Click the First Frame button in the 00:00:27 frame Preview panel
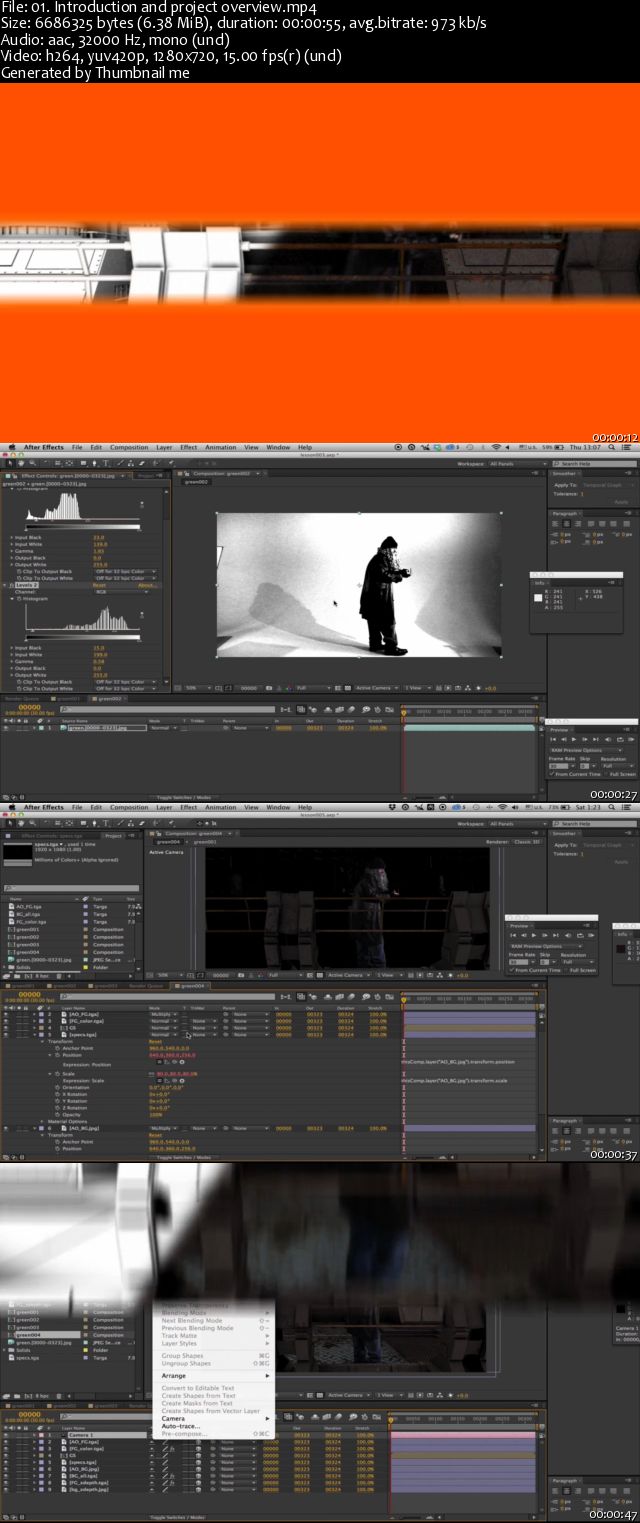 click(x=555, y=738)
